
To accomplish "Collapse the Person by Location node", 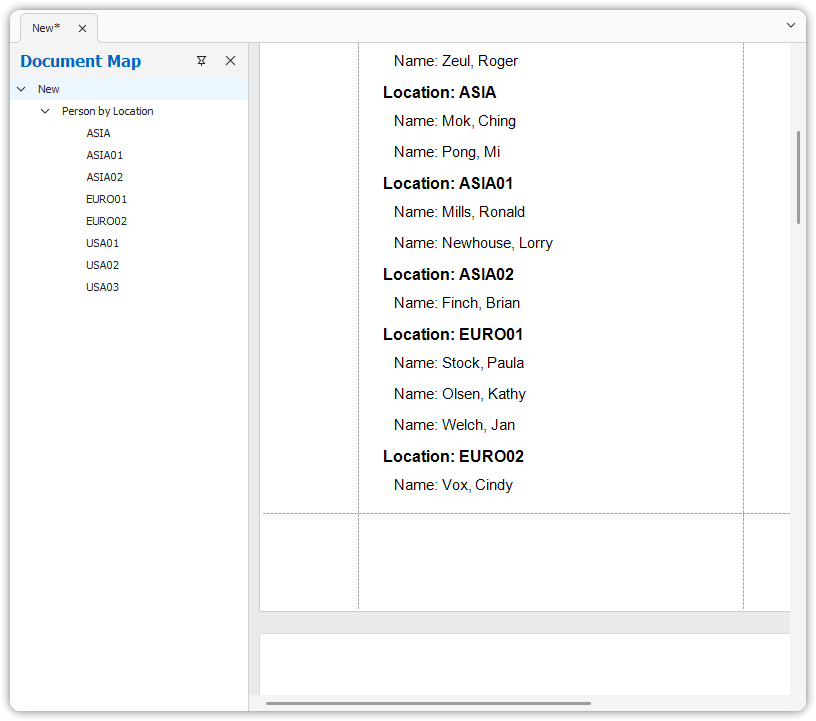I will point(45,111).
